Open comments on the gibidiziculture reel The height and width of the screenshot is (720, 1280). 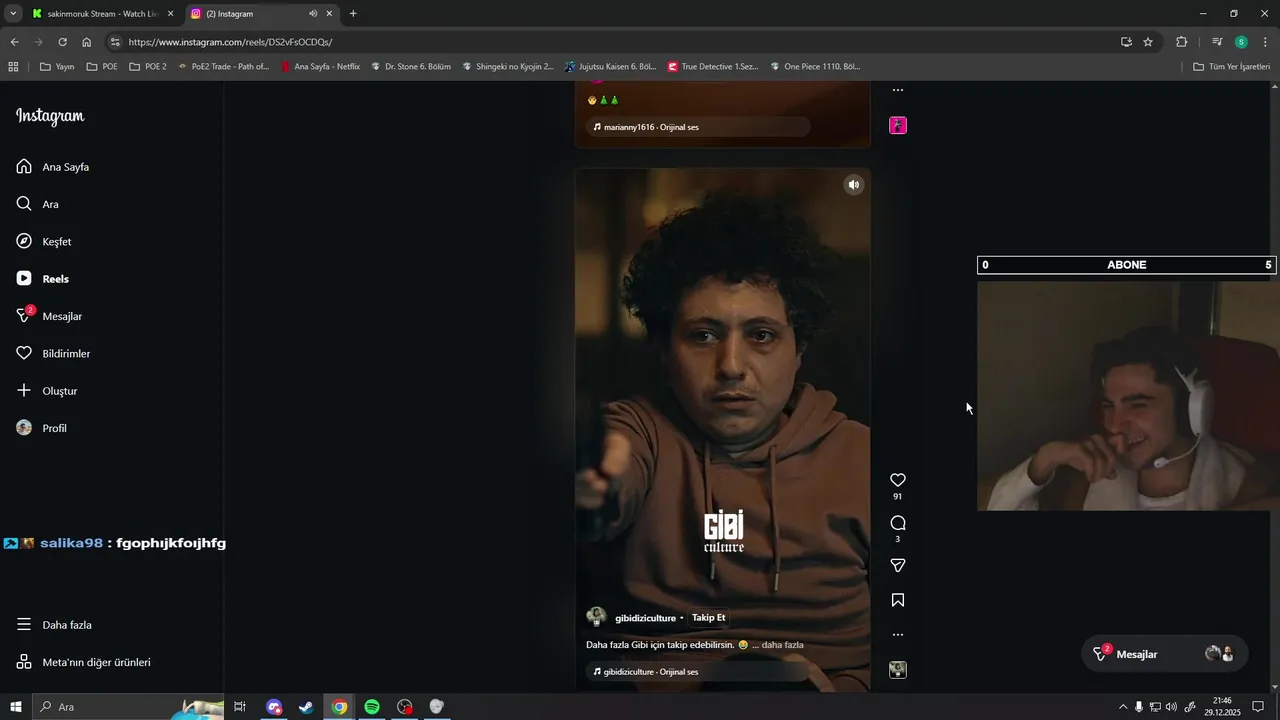(x=898, y=523)
